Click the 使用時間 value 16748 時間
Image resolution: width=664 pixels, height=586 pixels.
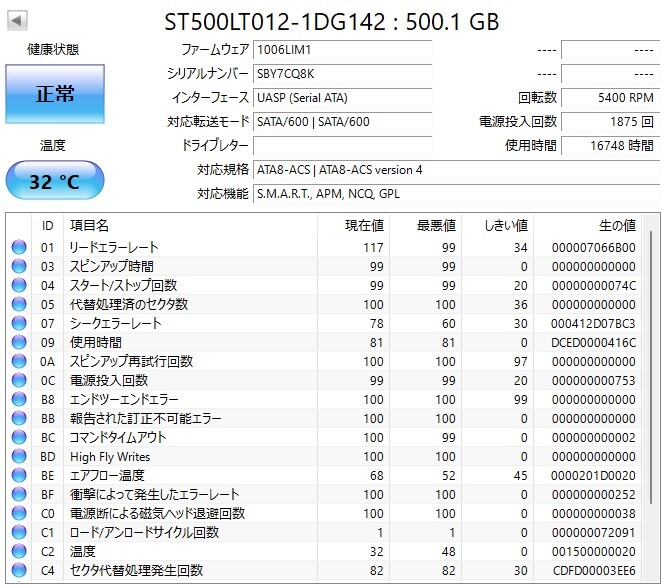pyautogui.click(x=610, y=146)
